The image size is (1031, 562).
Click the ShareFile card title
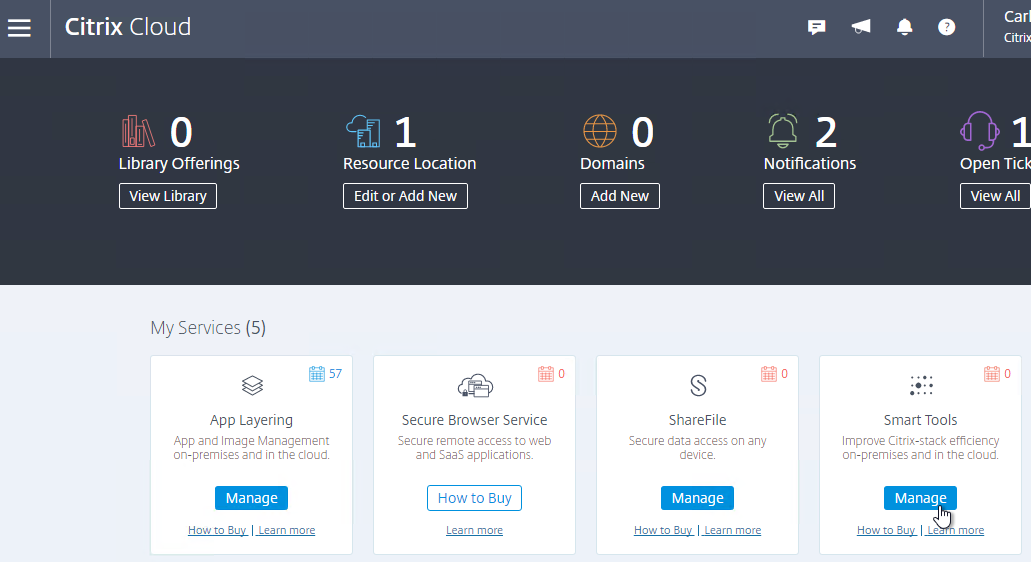tap(697, 420)
